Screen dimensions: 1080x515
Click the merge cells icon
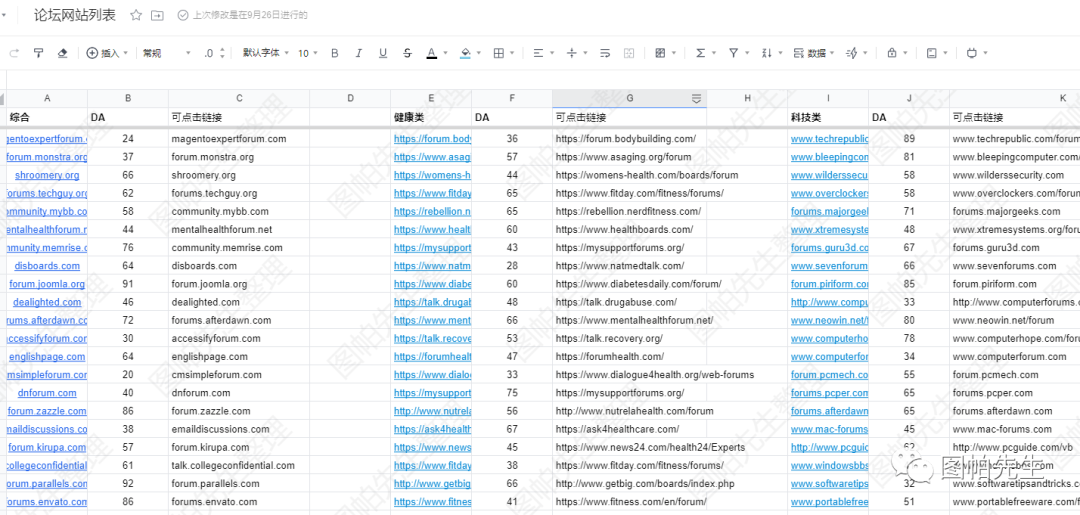coord(628,53)
